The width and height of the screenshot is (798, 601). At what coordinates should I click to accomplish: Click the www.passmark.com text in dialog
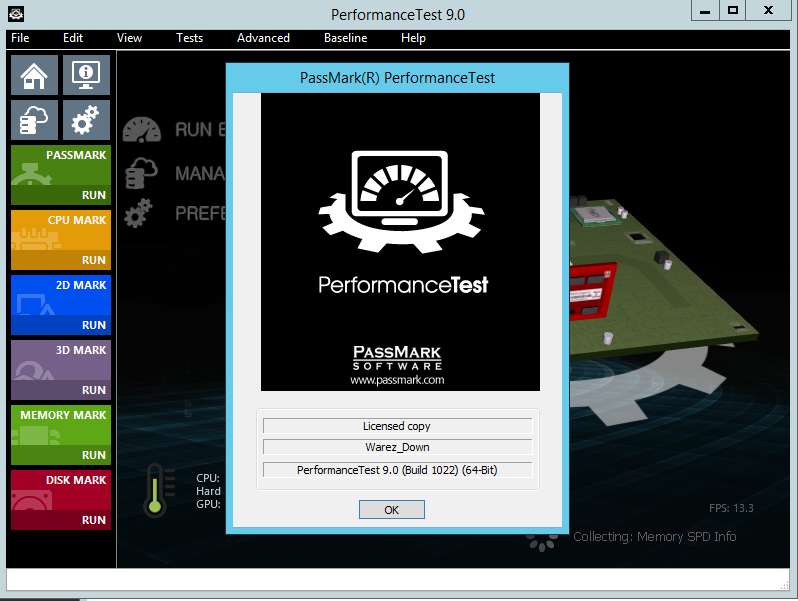(397, 380)
